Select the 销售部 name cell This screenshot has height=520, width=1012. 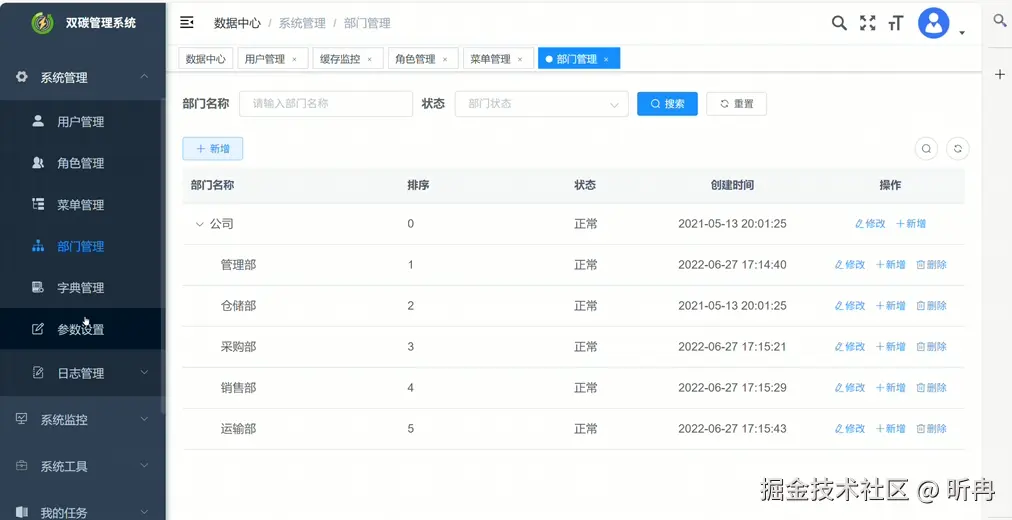pyautogui.click(x=238, y=388)
